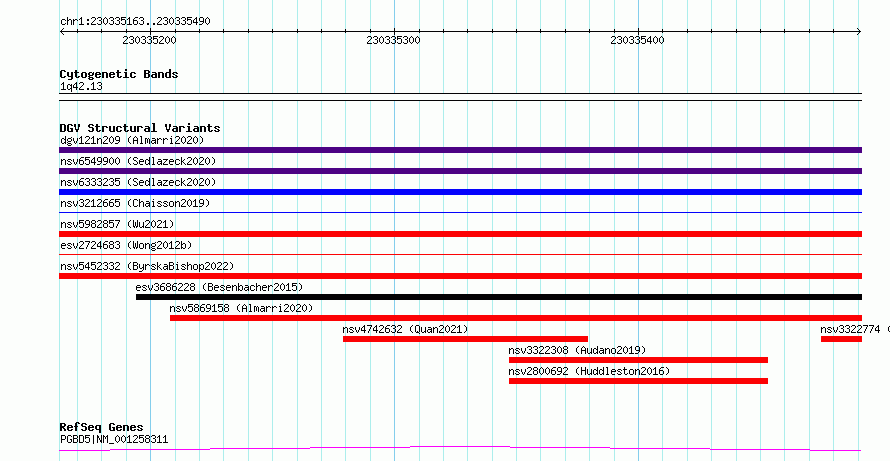Select the black bar under esv3686228

pos(499,297)
